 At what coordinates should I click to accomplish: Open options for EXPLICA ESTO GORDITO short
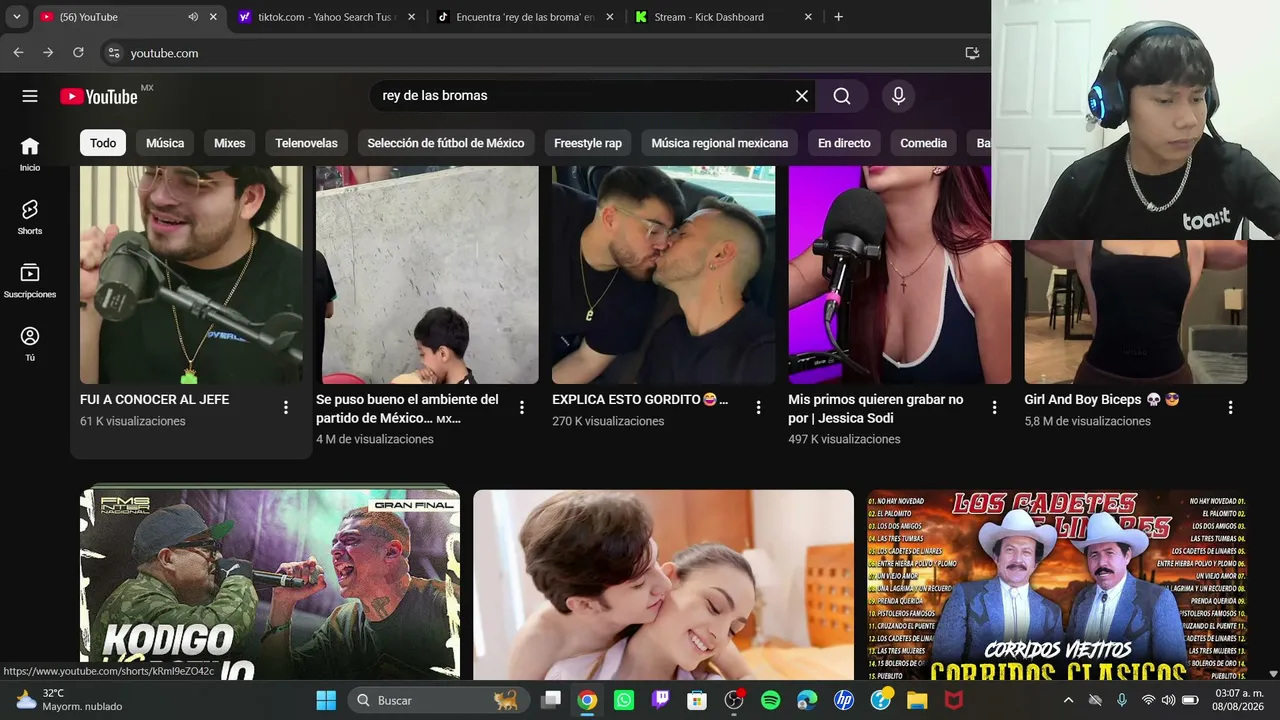758,408
